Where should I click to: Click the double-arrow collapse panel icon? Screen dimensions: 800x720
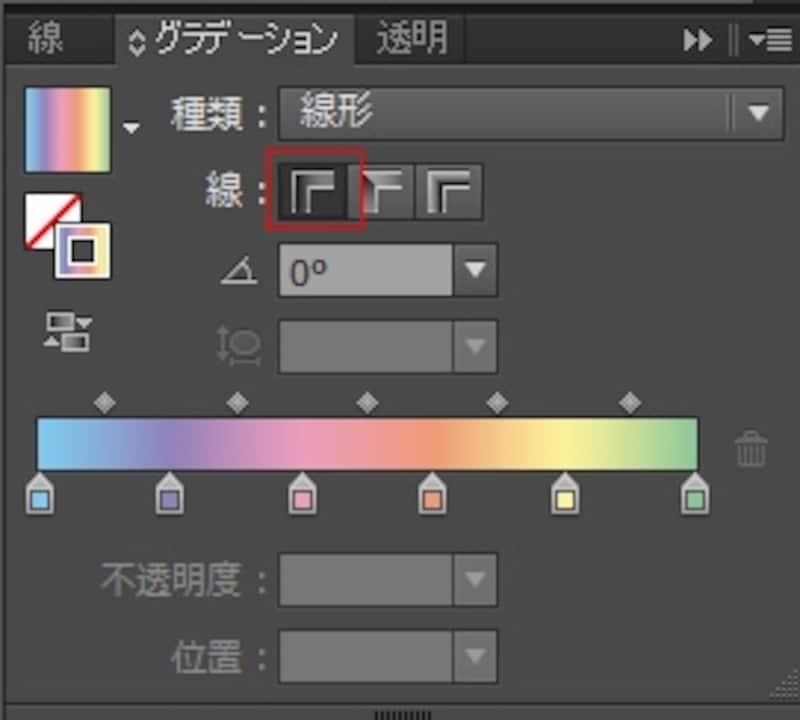pos(697,40)
